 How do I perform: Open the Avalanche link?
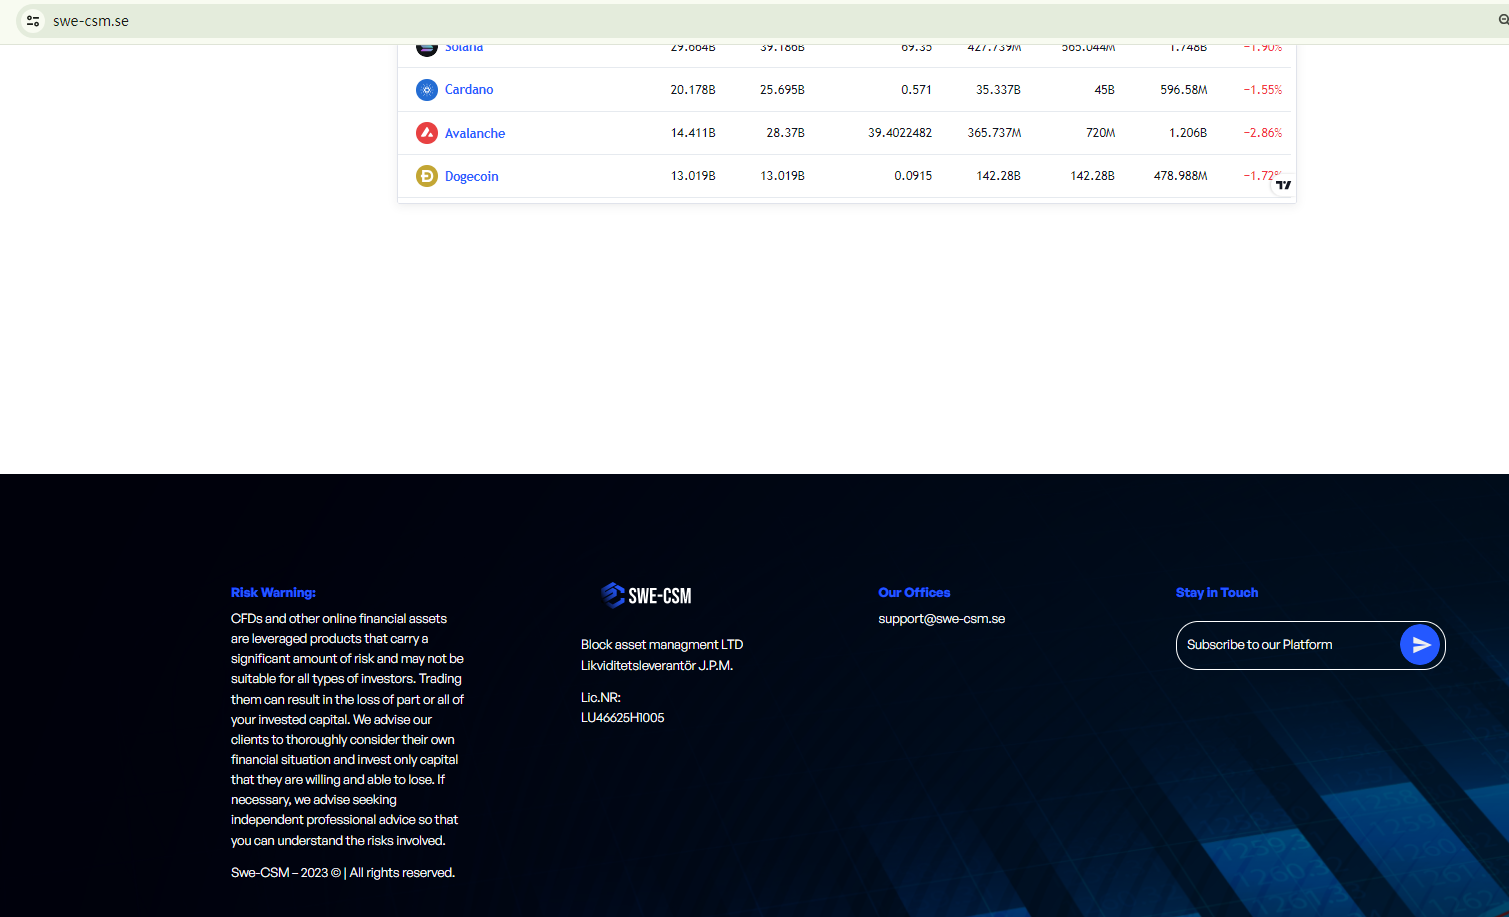coord(475,133)
